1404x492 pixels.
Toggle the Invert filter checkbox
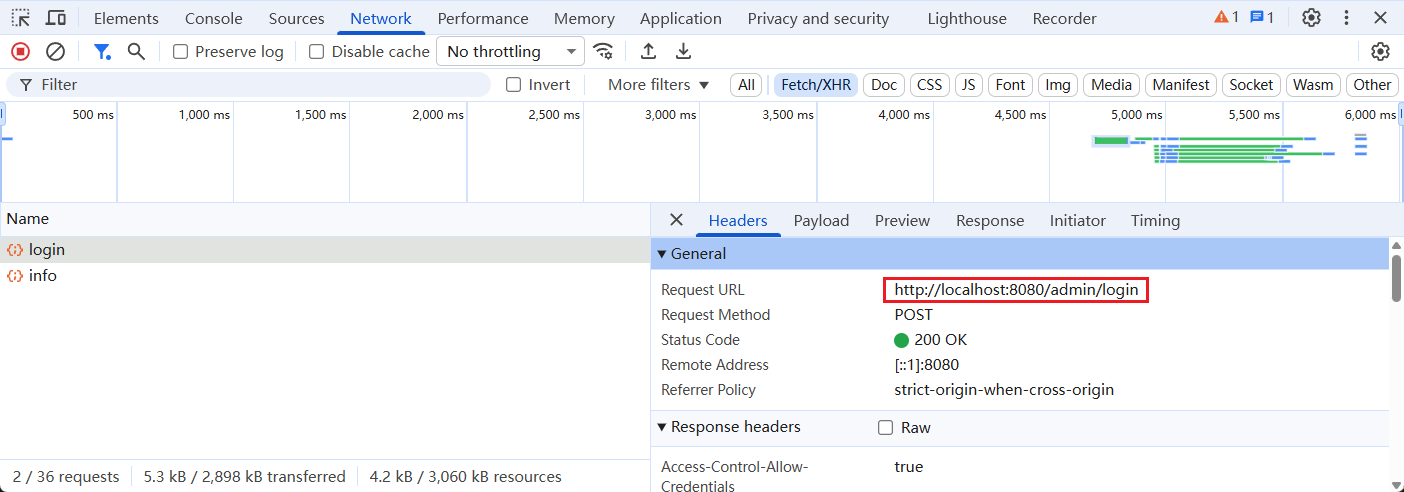click(514, 85)
